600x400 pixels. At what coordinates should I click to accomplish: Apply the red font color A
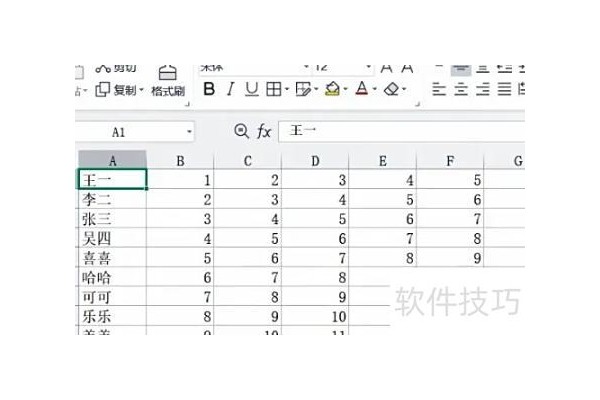(362, 89)
